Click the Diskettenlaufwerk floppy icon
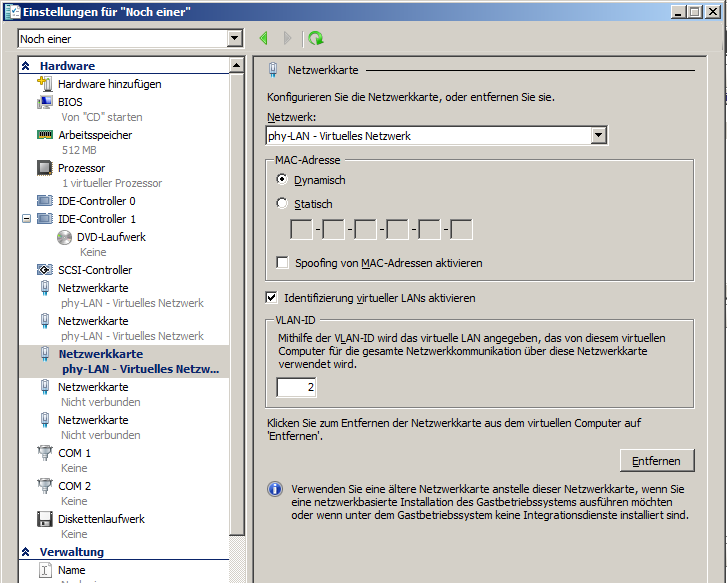 tap(45, 519)
